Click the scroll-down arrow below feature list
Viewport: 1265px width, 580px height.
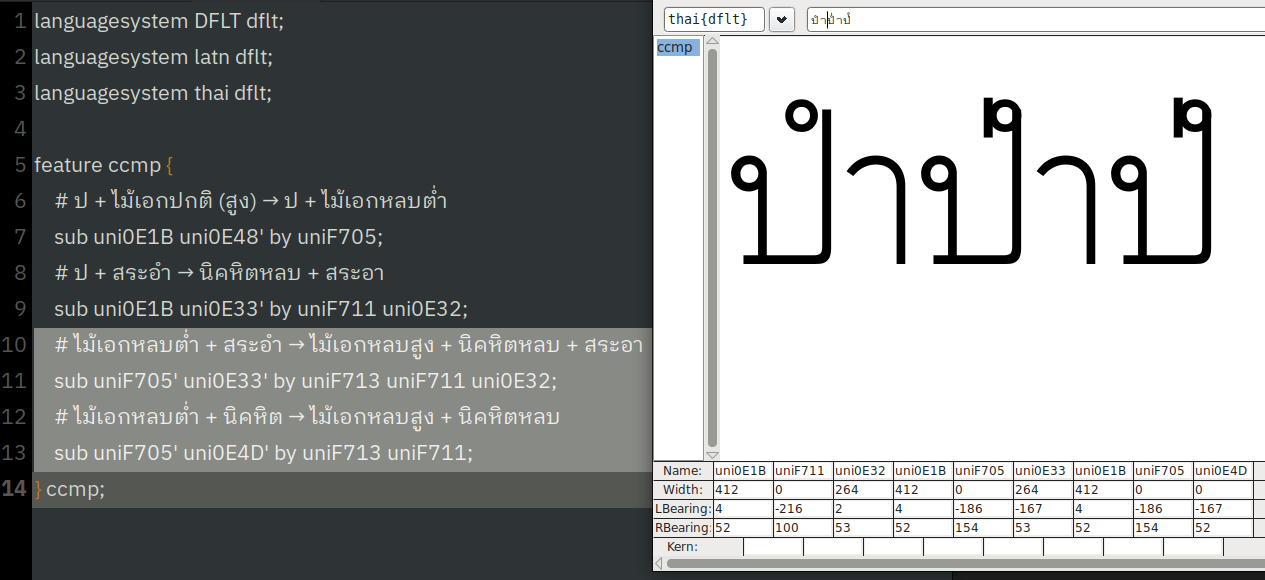pos(712,455)
